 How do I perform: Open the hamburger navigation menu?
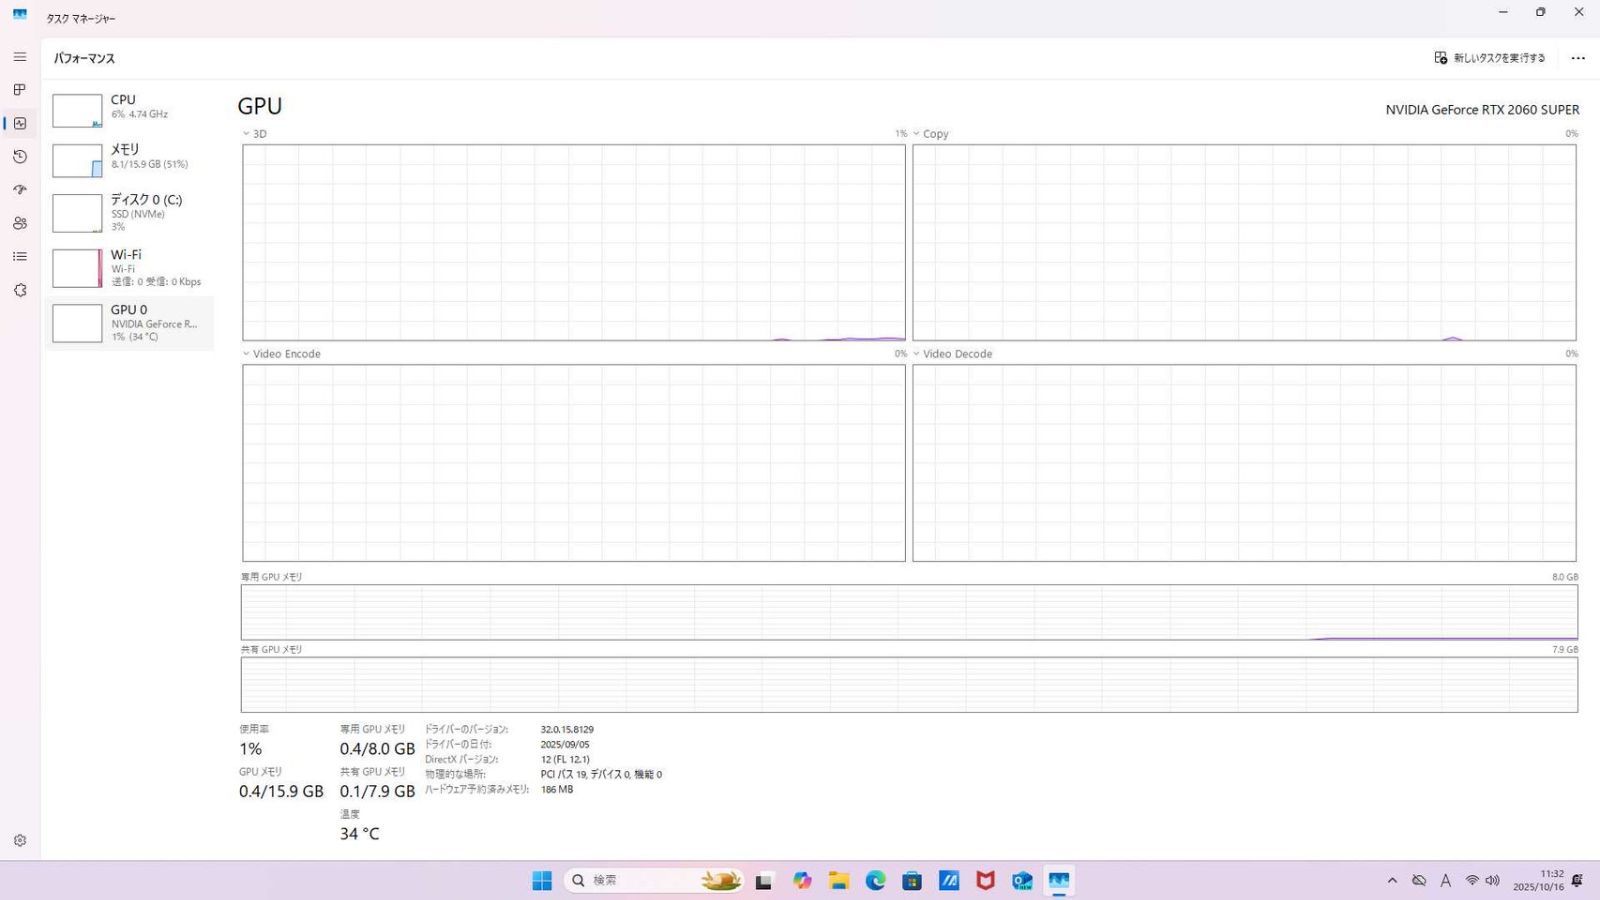pos(20,57)
